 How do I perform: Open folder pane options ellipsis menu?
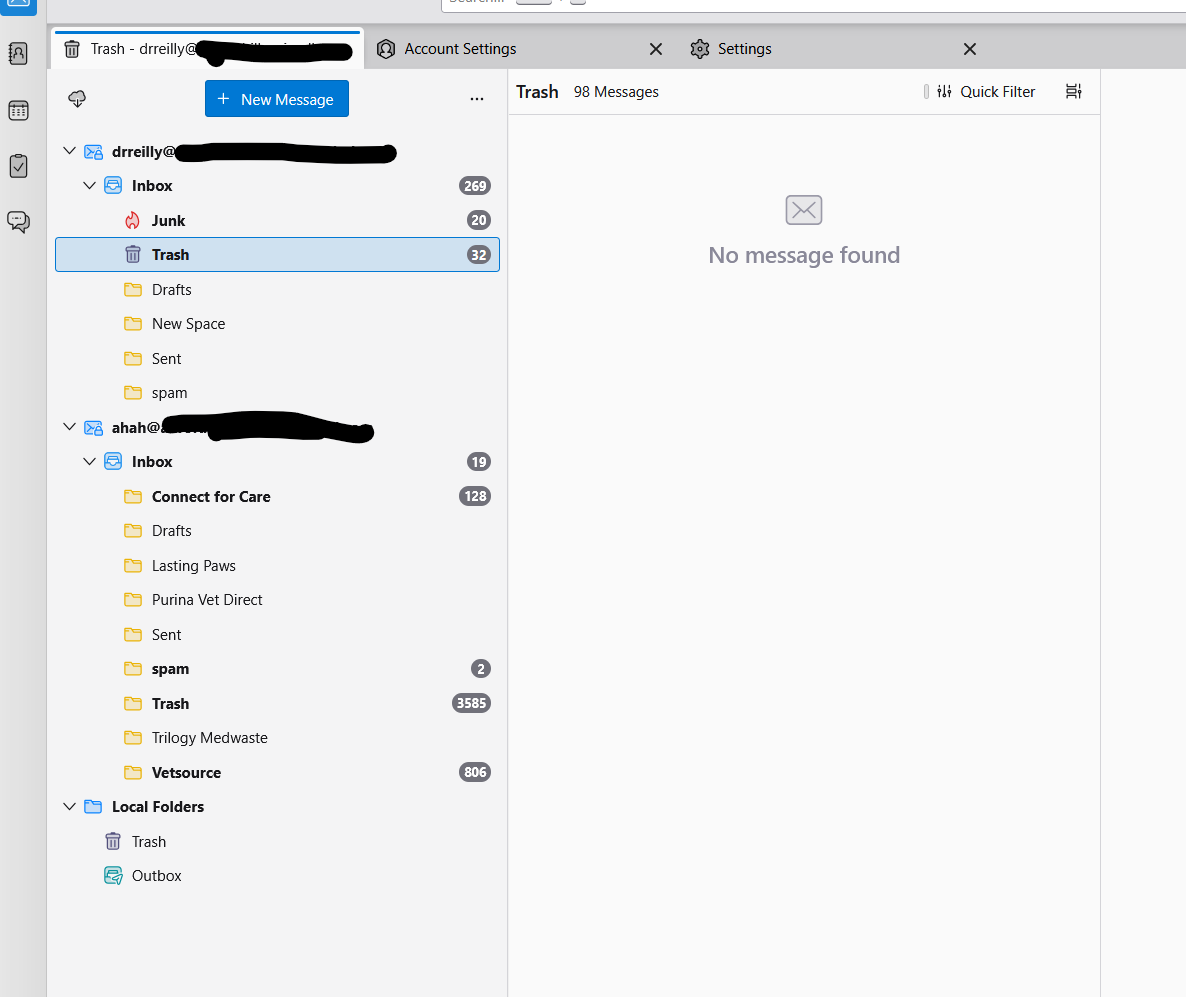477,99
